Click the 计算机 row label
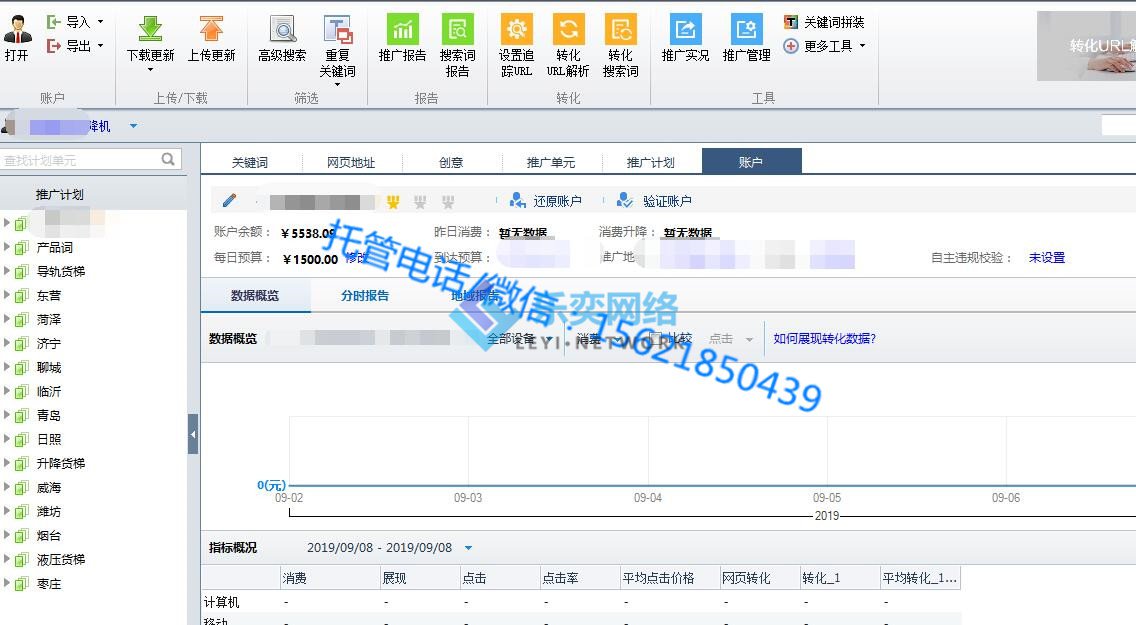 coord(221,602)
